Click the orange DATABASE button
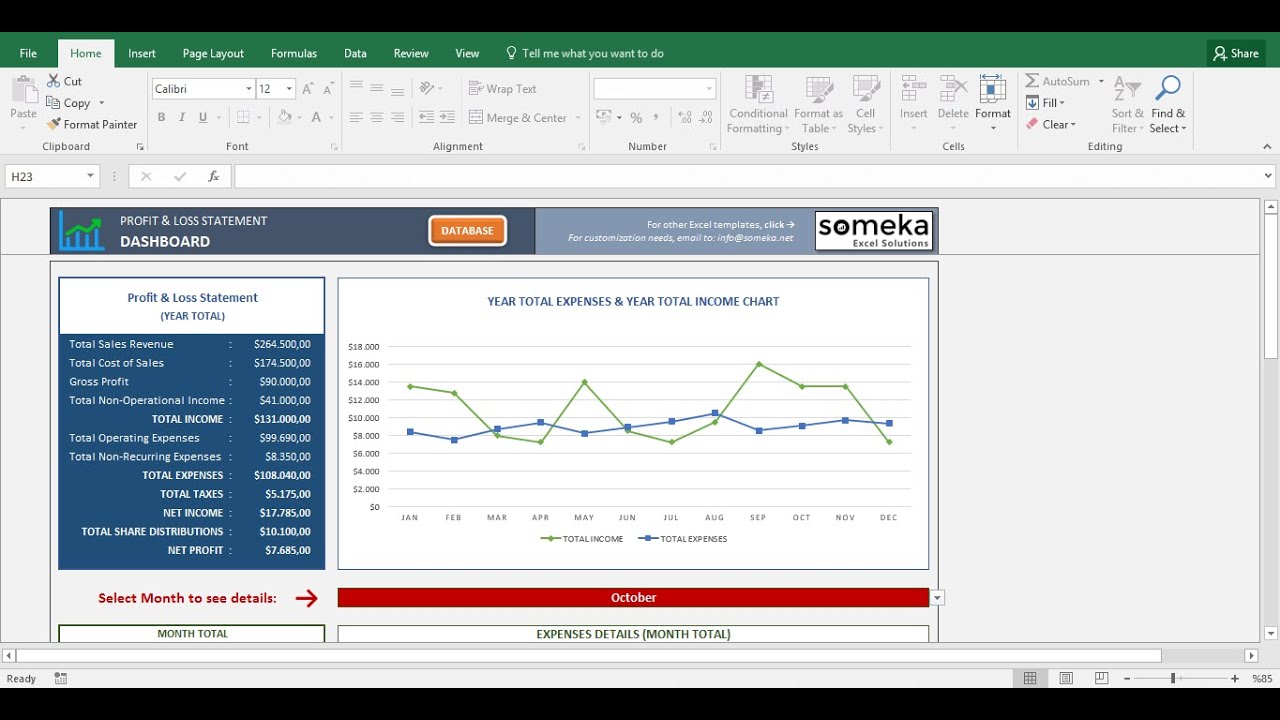This screenshot has height=720, width=1280. pyautogui.click(x=467, y=230)
